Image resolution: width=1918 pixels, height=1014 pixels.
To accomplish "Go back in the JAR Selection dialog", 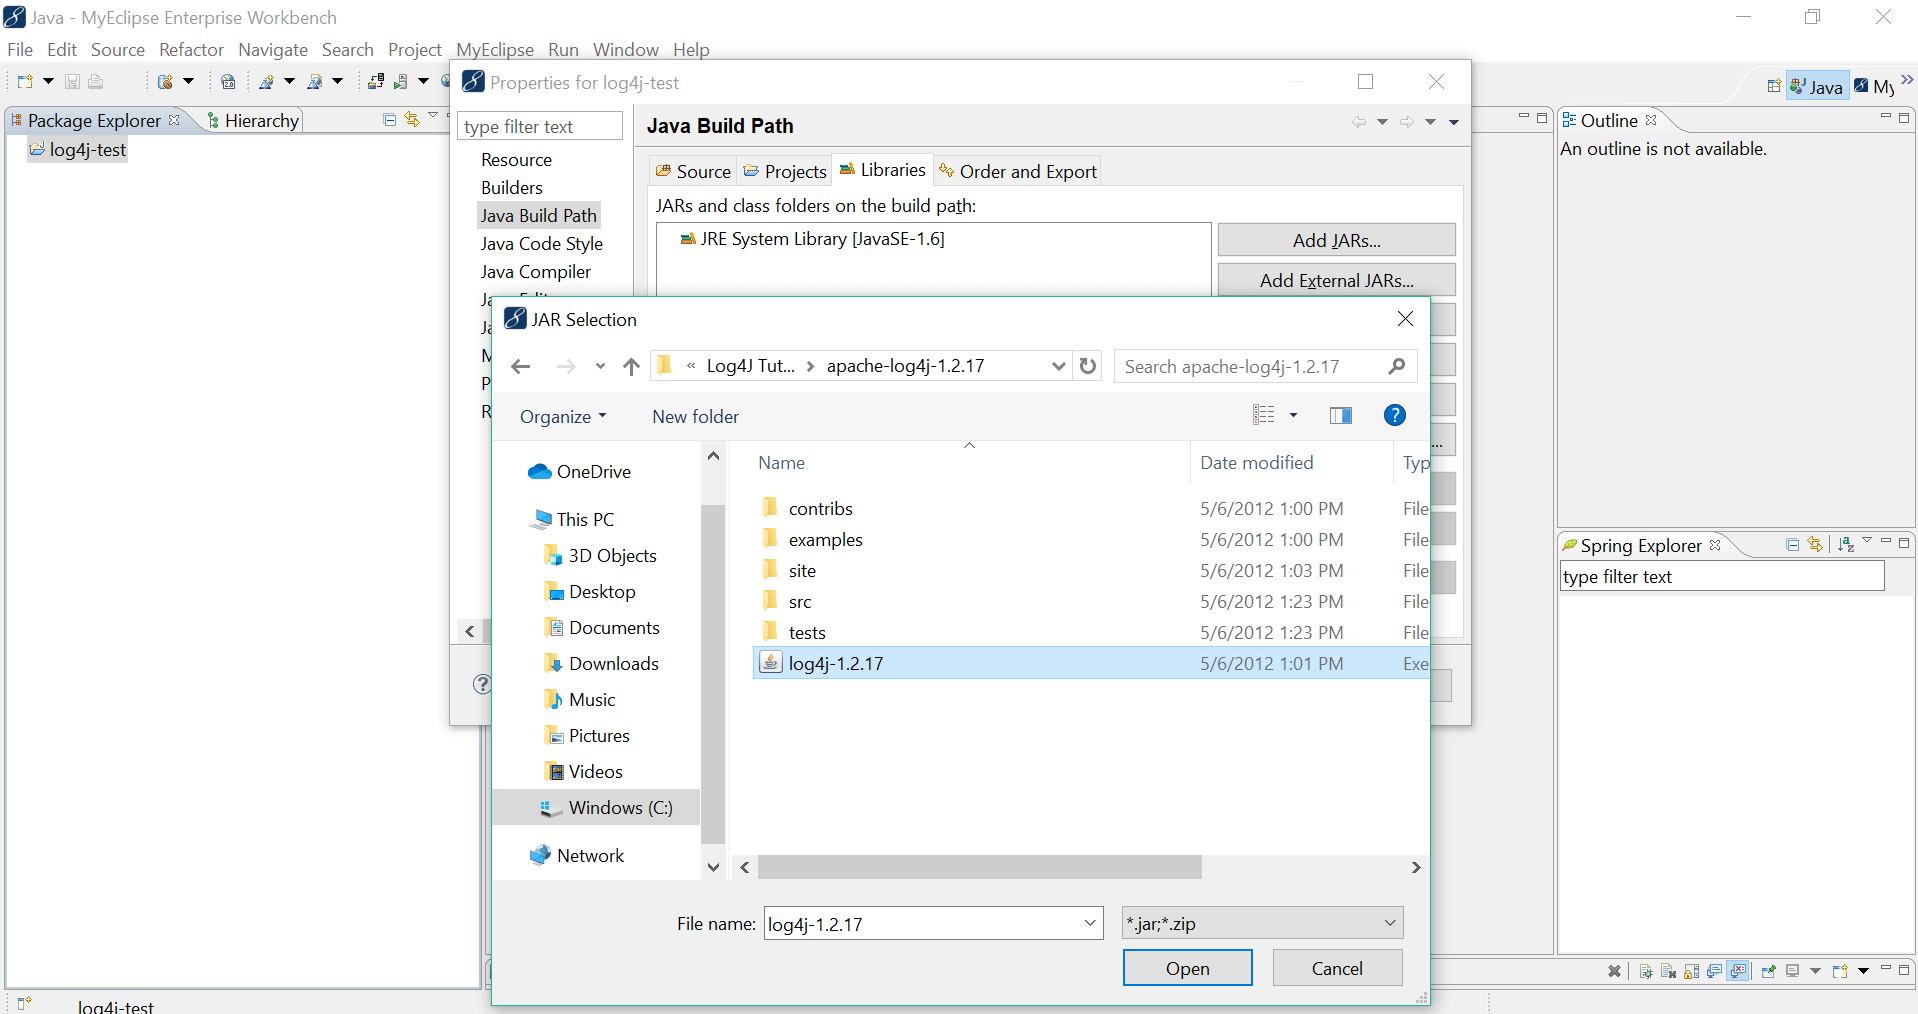I will click(x=520, y=367).
